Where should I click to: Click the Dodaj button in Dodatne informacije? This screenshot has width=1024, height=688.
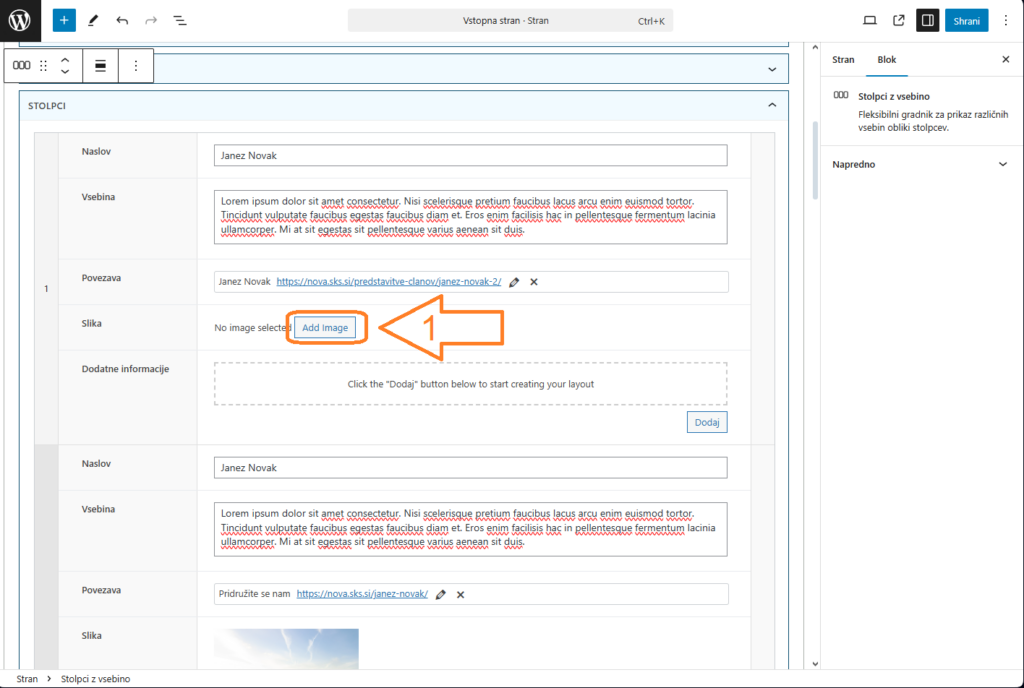coord(707,422)
